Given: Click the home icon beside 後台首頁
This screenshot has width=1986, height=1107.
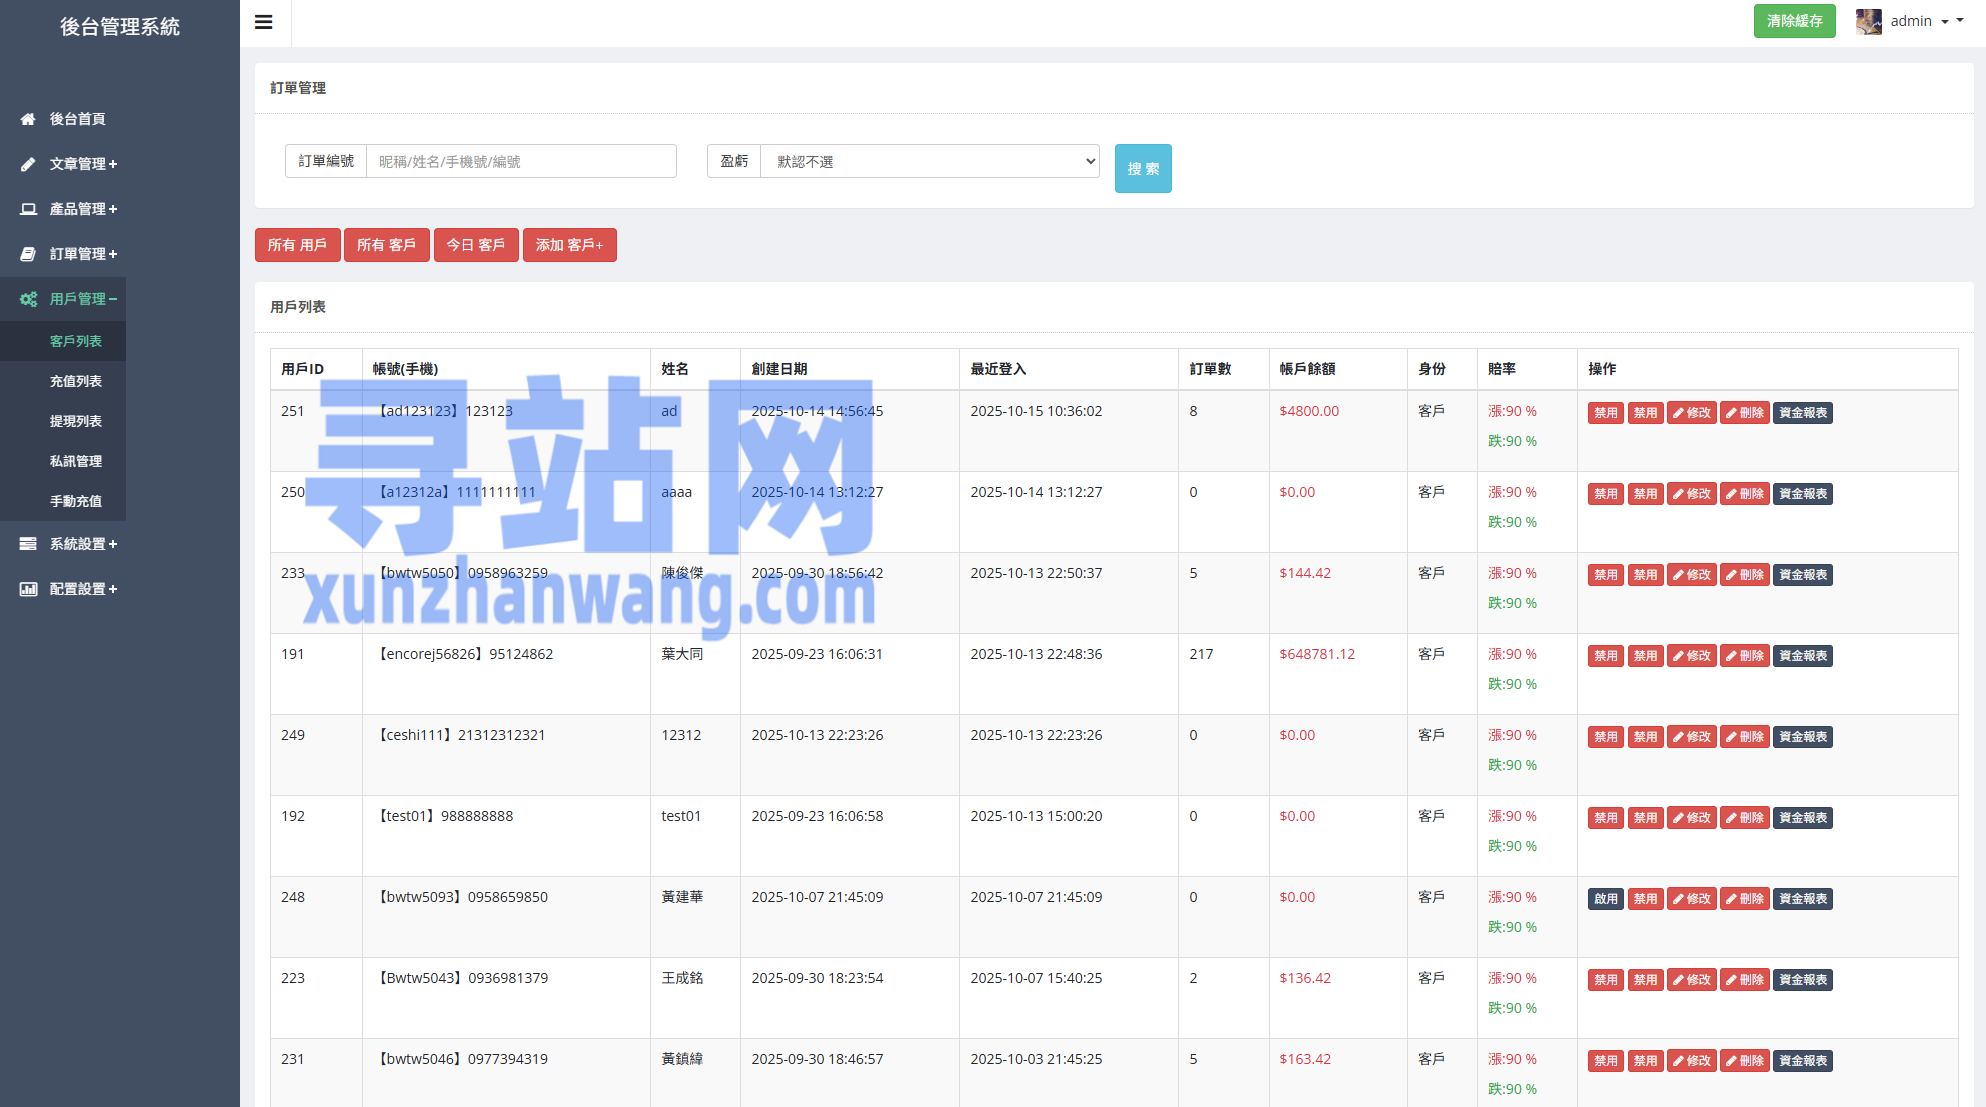Looking at the screenshot, I should click(28, 119).
